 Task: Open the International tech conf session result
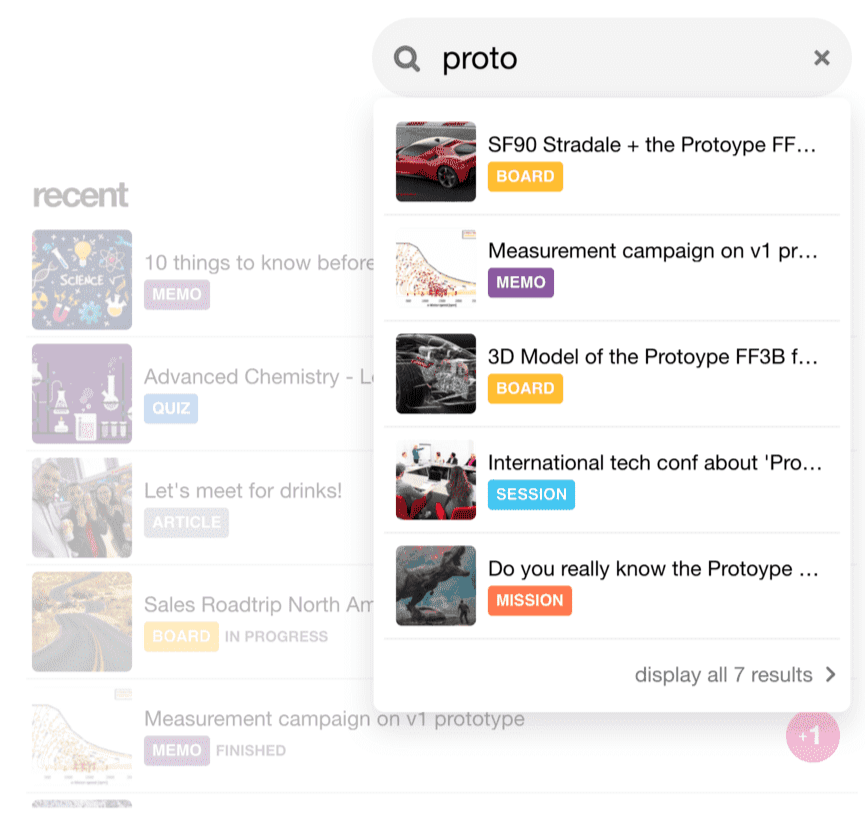[654, 463]
